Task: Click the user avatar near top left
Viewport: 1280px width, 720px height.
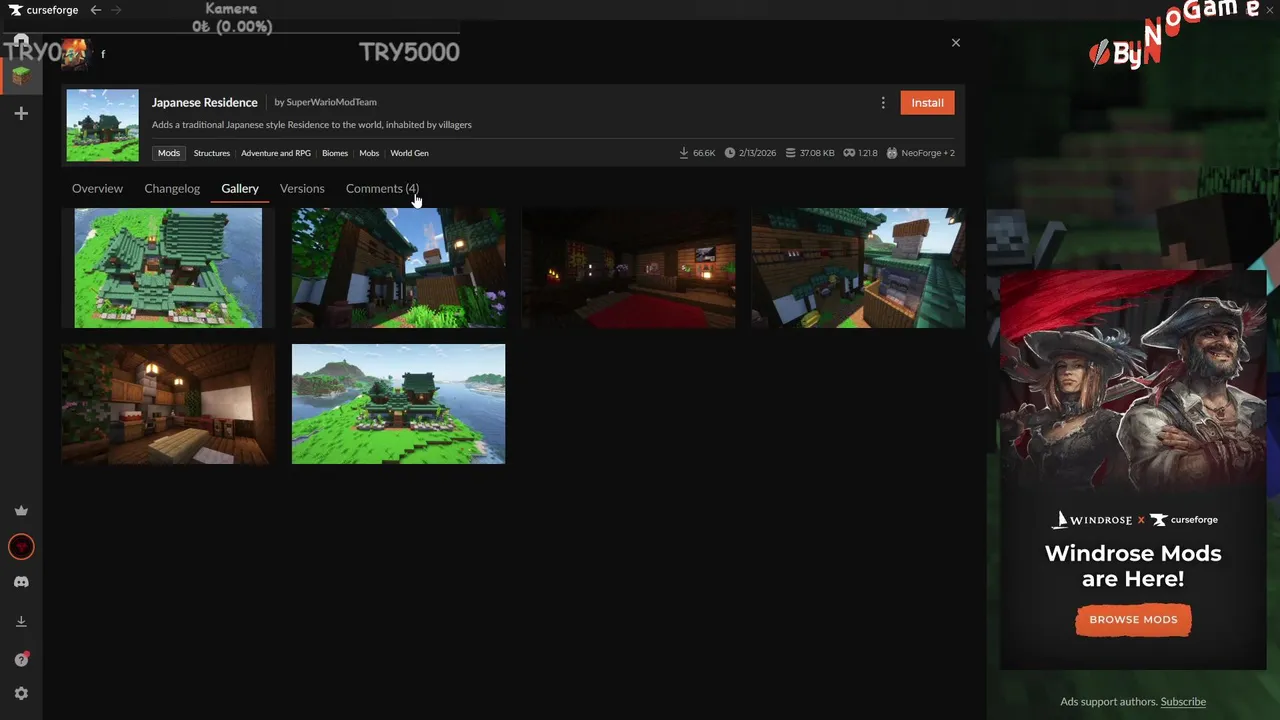Action: [x=75, y=54]
